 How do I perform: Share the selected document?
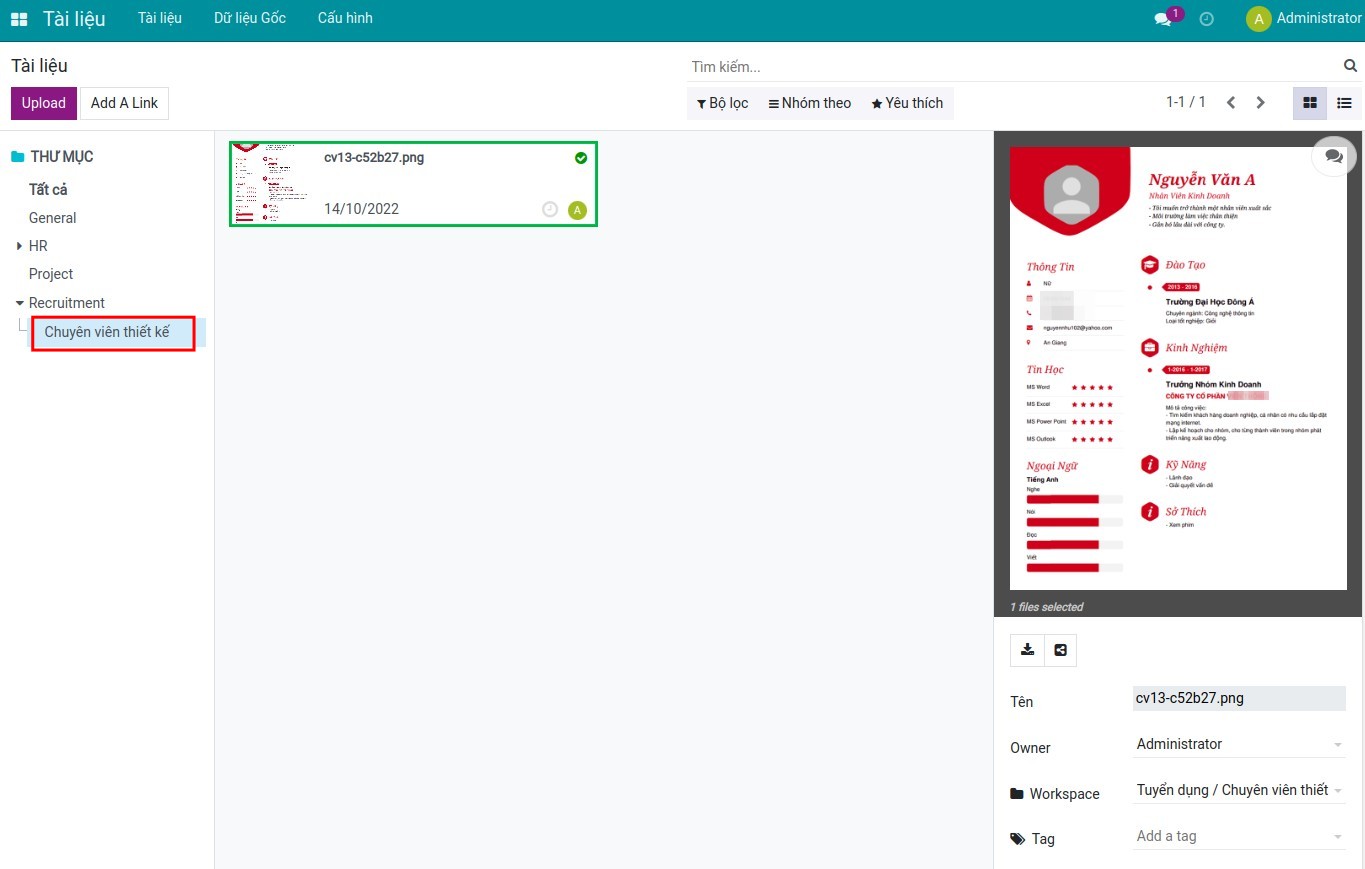[x=1060, y=650]
